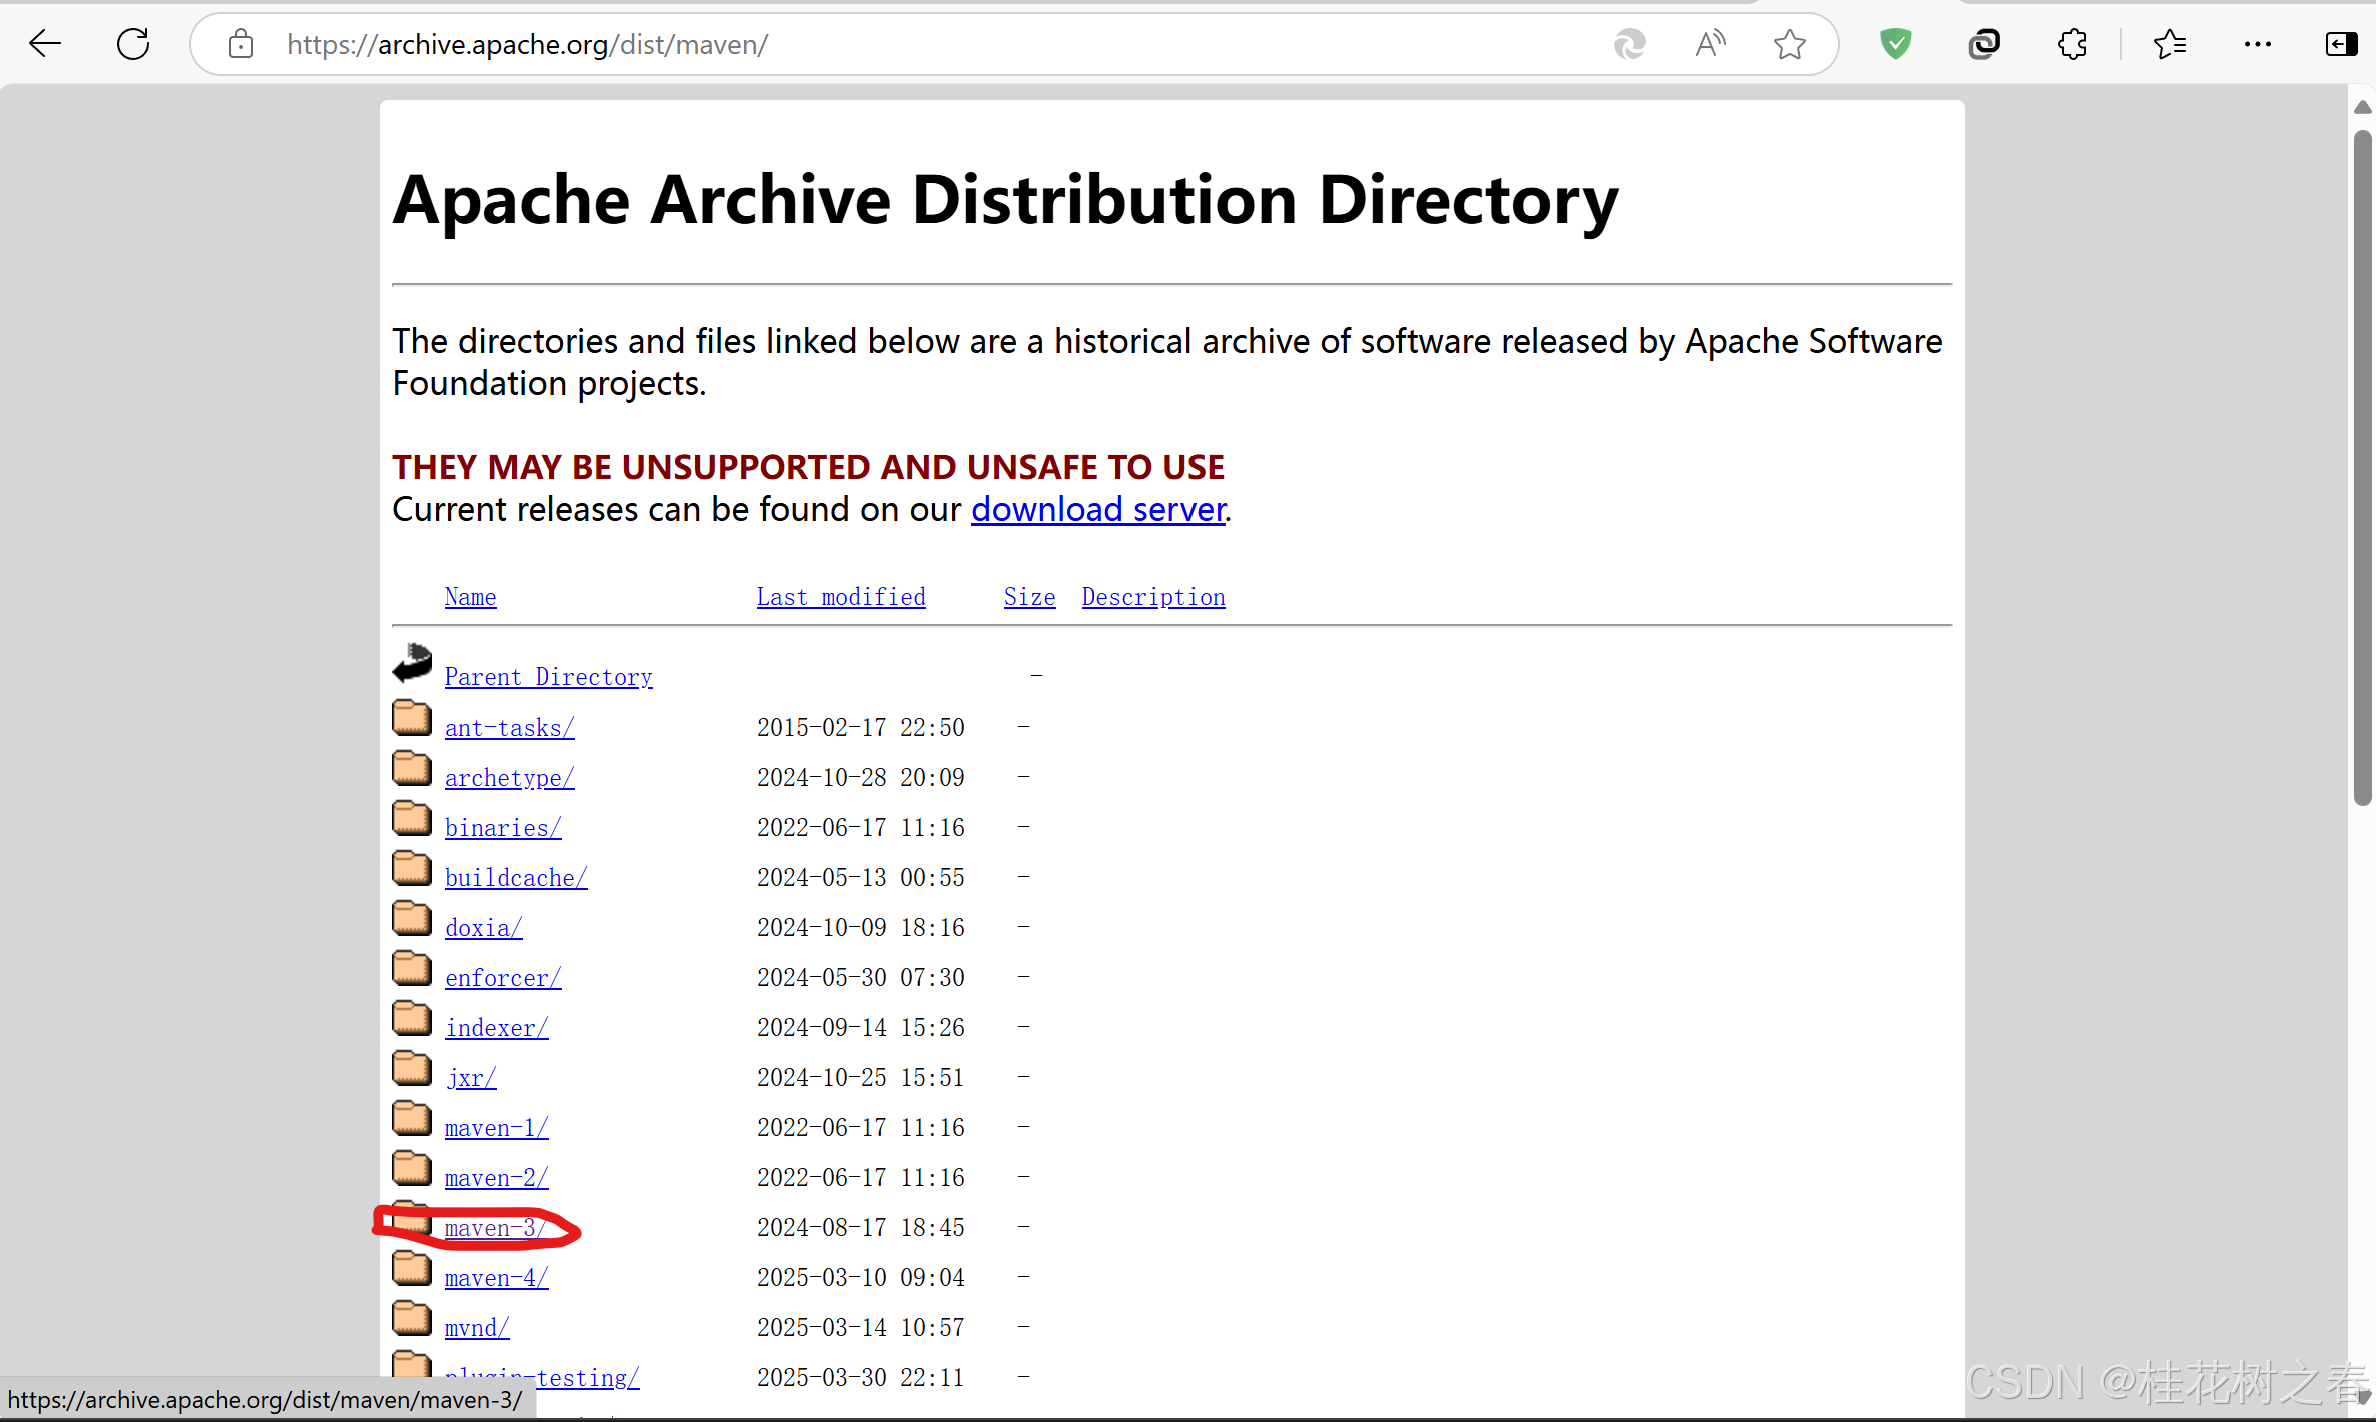This screenshot has height=1422, width=2376.
Task: Click the vertical scrollbar thumb
Action: coord(2361,466)
